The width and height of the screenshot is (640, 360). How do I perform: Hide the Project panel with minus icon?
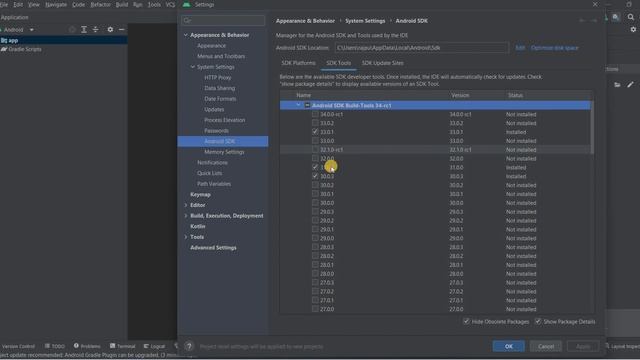pyautogui.click(x=122, y=29)
